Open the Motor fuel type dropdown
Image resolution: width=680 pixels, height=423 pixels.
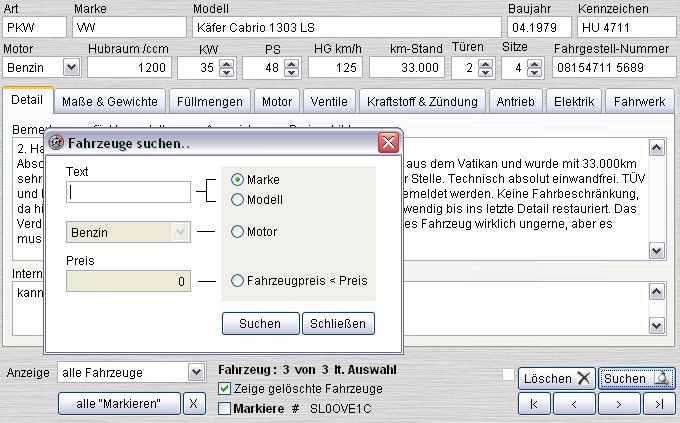click(71, 67)
